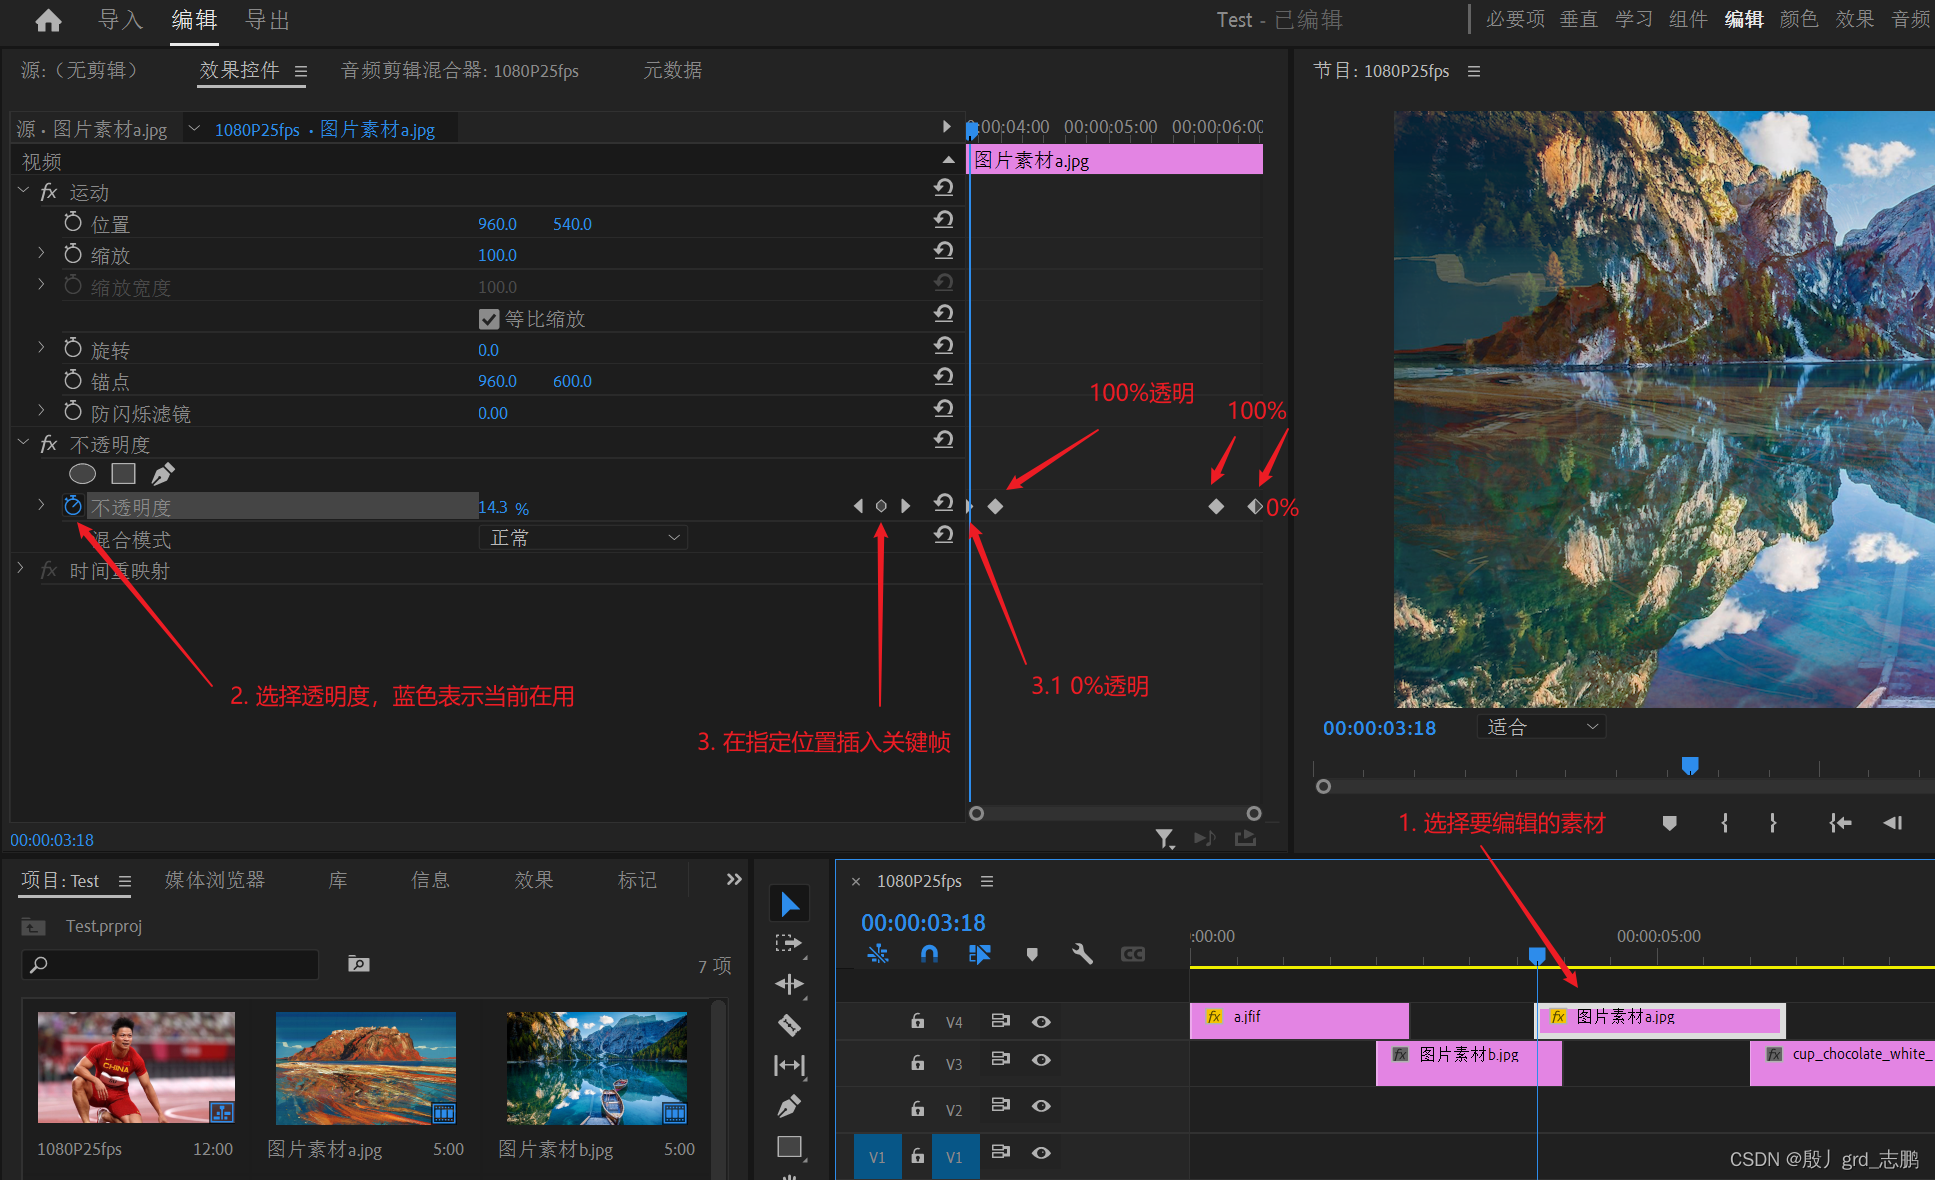
Task: Toggle sync lock for track V3
Action: coord(1000,1059)
